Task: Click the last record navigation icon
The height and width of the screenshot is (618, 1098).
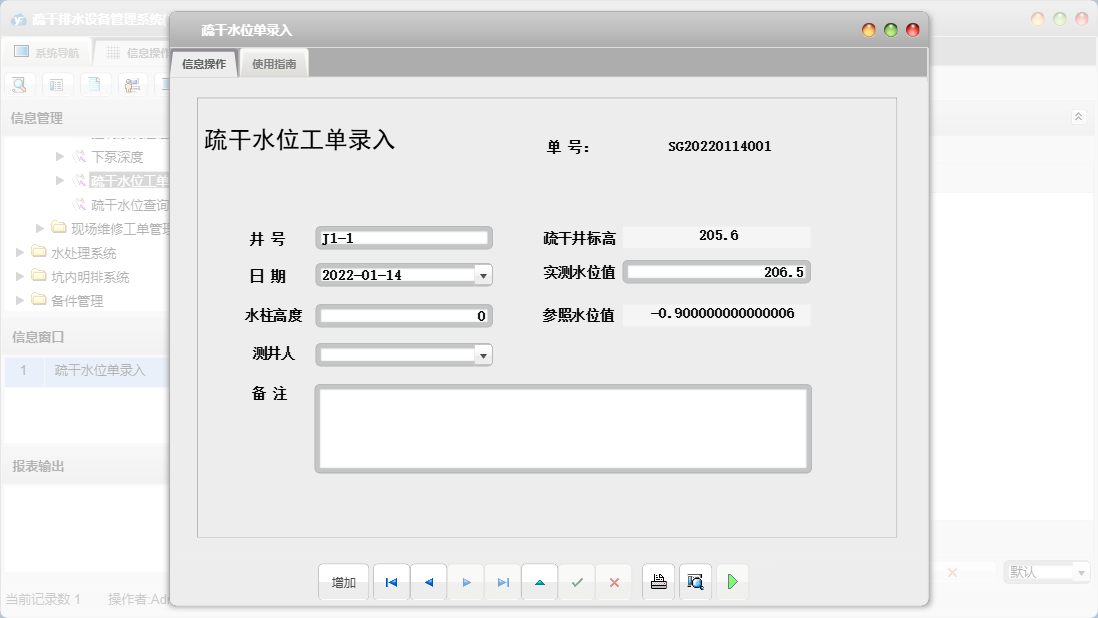Action: coord(503,581)
